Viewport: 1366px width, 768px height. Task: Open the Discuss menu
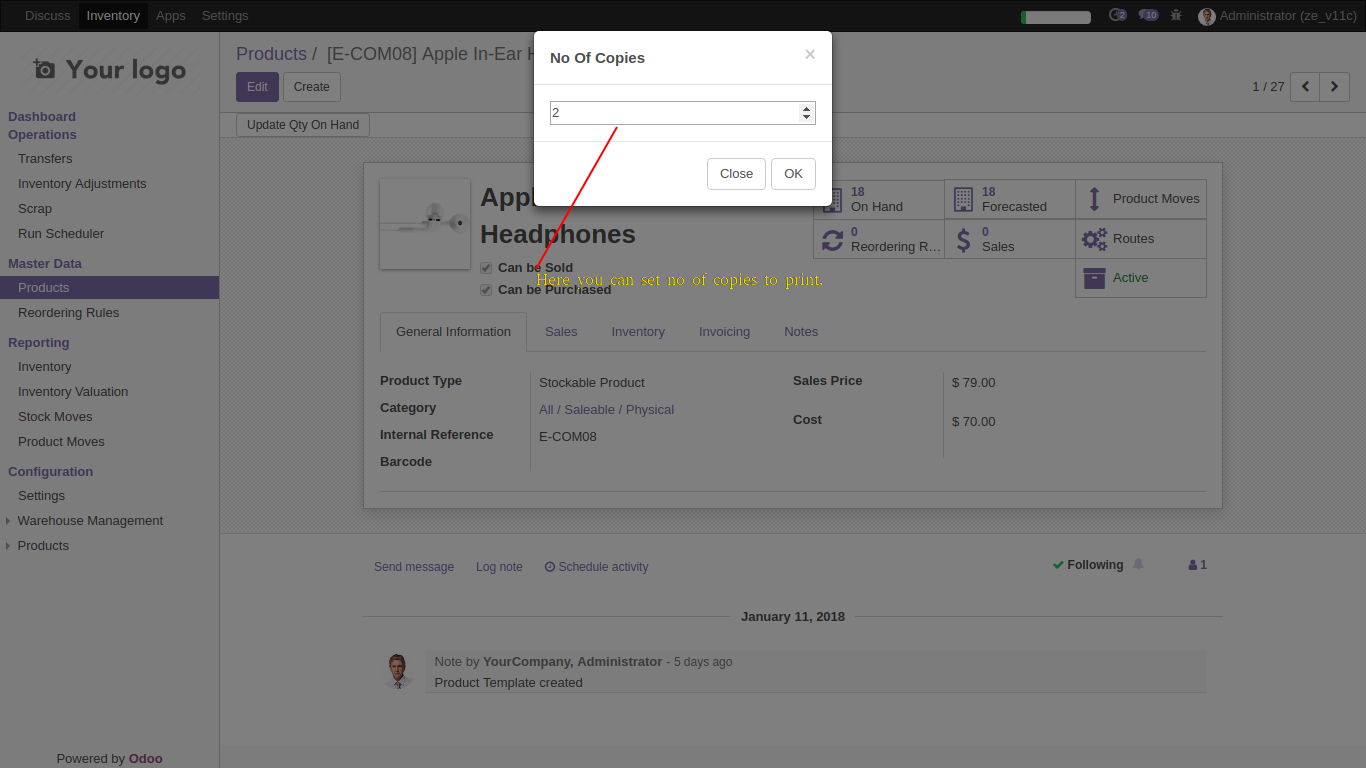point(48,15)
